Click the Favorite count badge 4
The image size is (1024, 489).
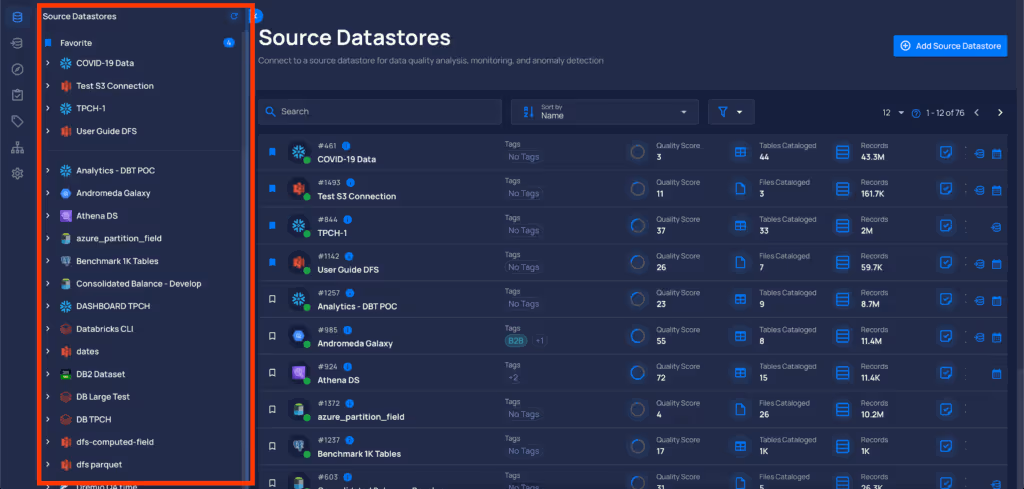pyautogui.click(x=229, y=43)
